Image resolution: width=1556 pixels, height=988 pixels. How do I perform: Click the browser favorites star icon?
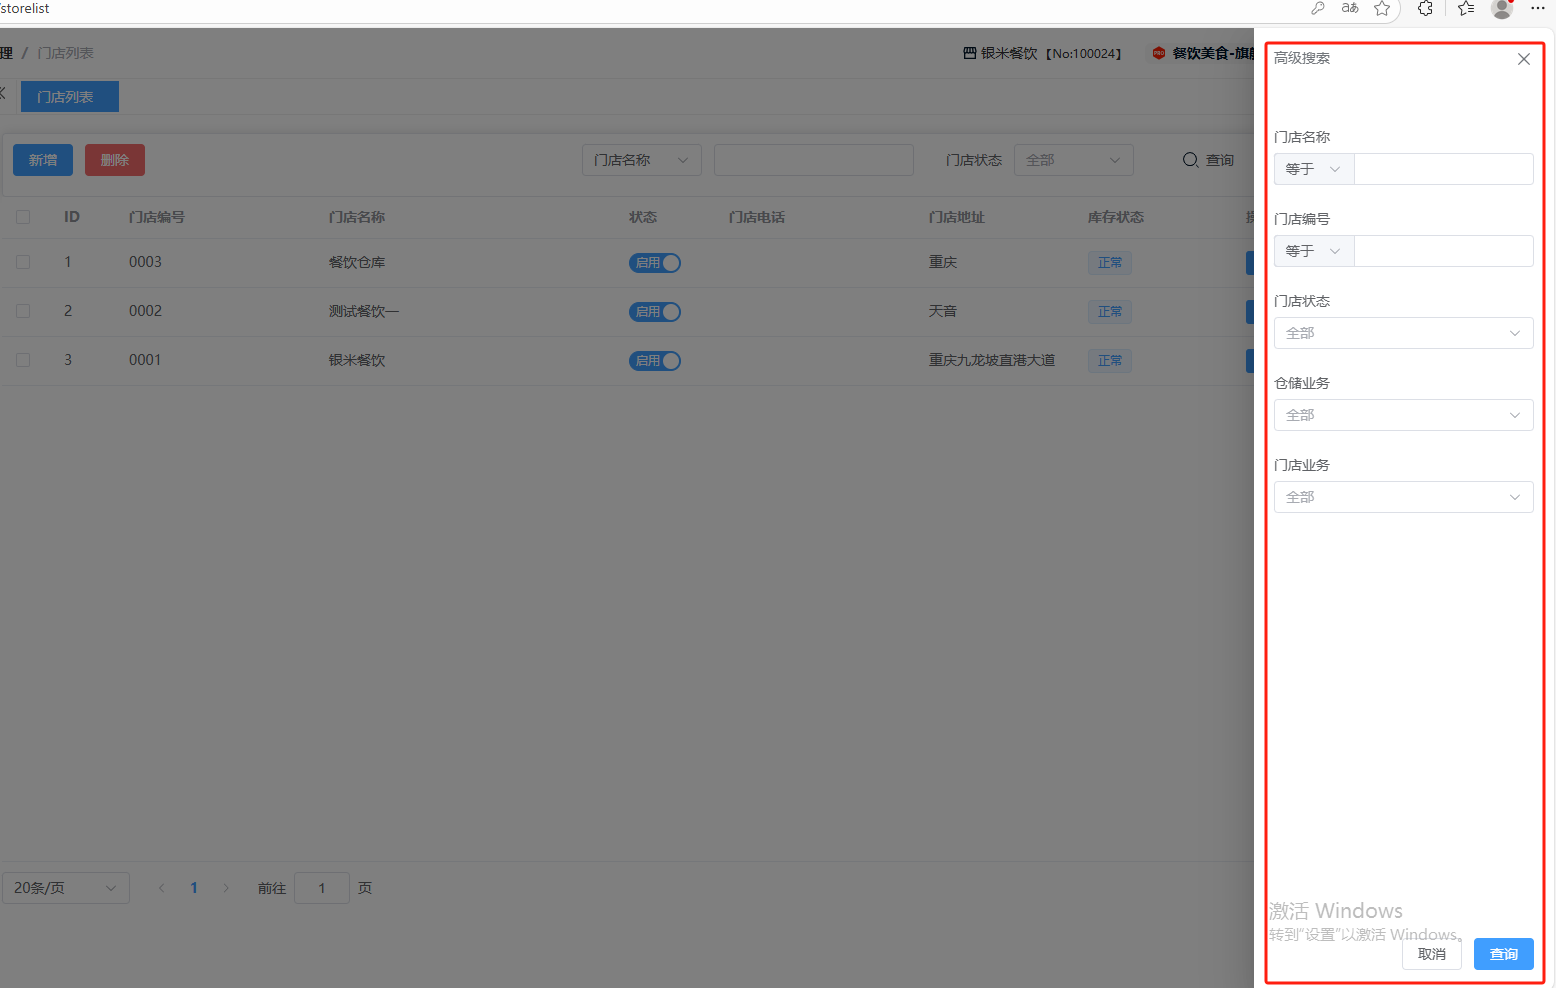pyautogui.click(x=1382, y=9)
